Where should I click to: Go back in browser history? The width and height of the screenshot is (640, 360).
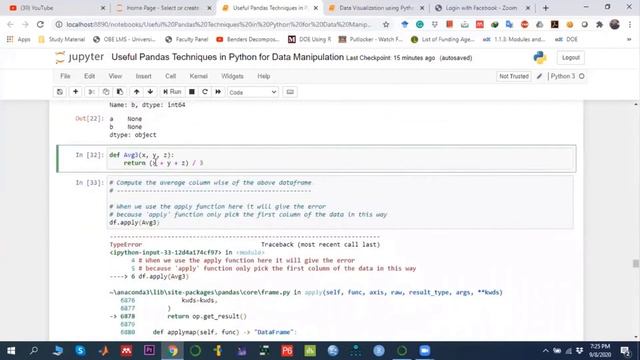pyautogui.click(x=11, y=24)
